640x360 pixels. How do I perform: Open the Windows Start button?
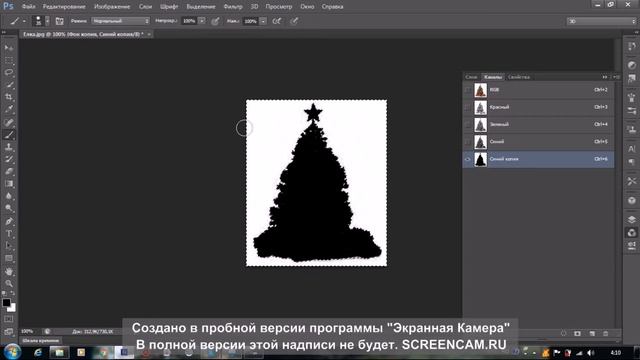click(x=12, y=351)
